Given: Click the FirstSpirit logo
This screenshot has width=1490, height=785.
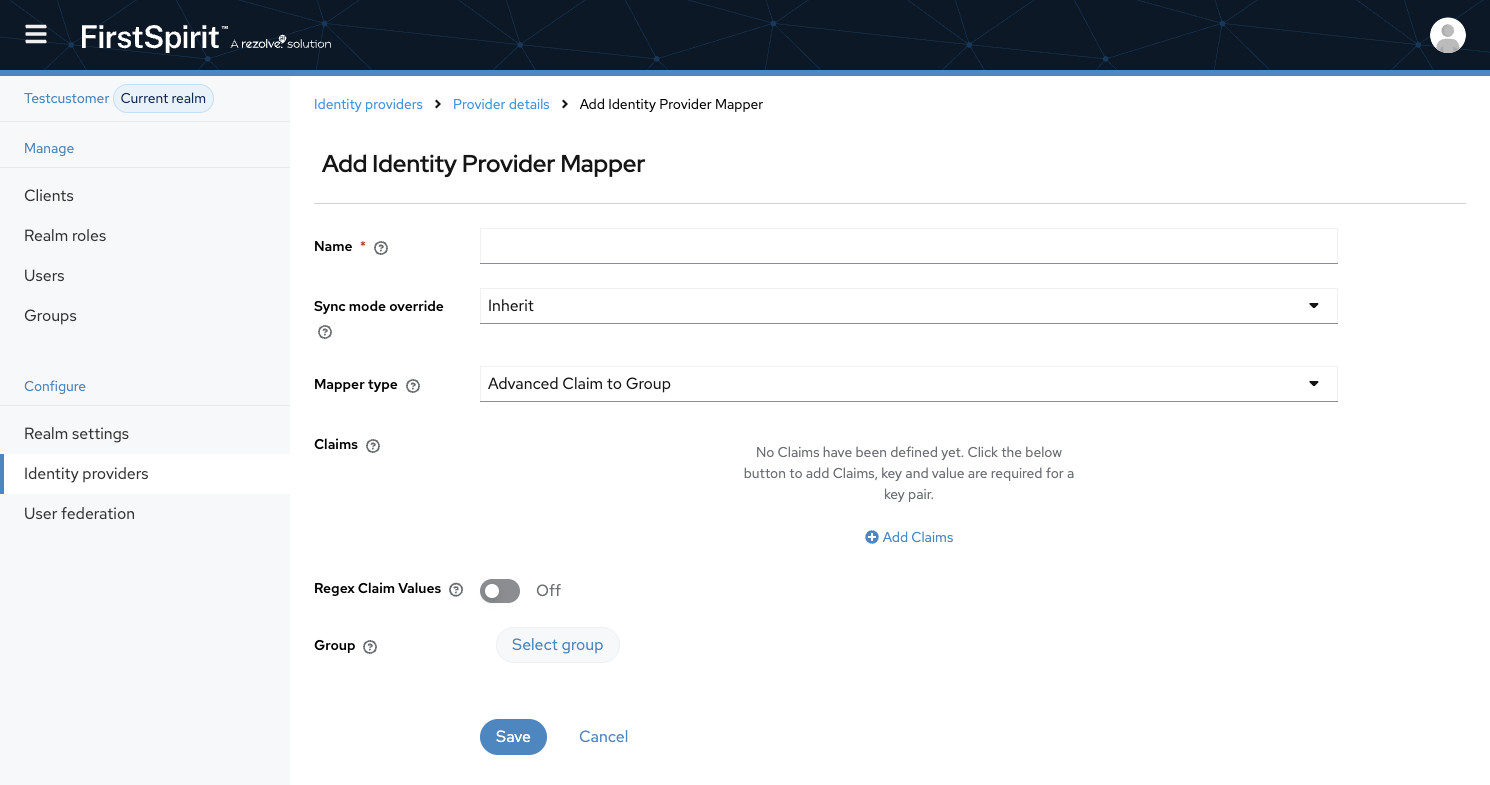Looking at the screenshot, I should coord(205,38).
